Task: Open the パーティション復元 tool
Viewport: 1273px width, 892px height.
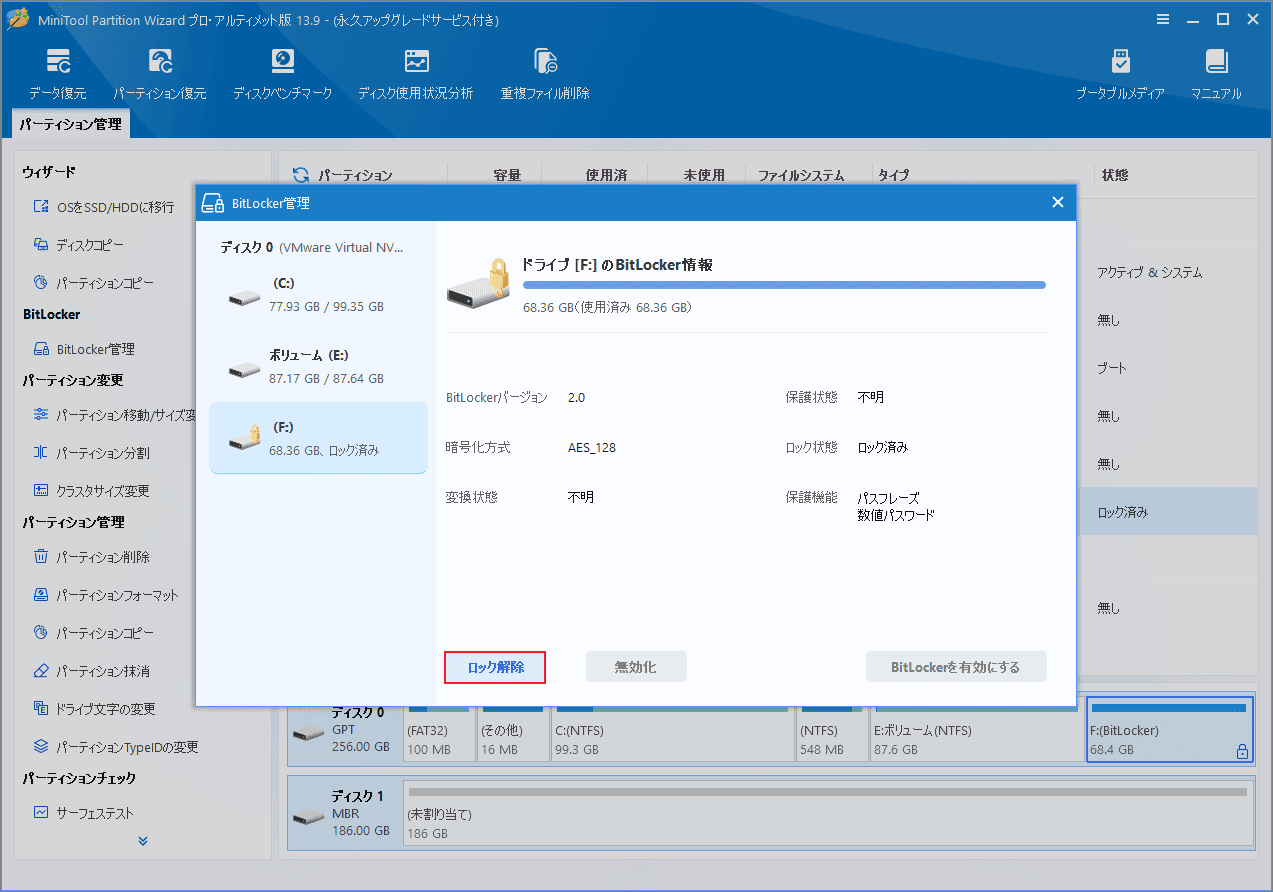Action: tap(159, 73)
